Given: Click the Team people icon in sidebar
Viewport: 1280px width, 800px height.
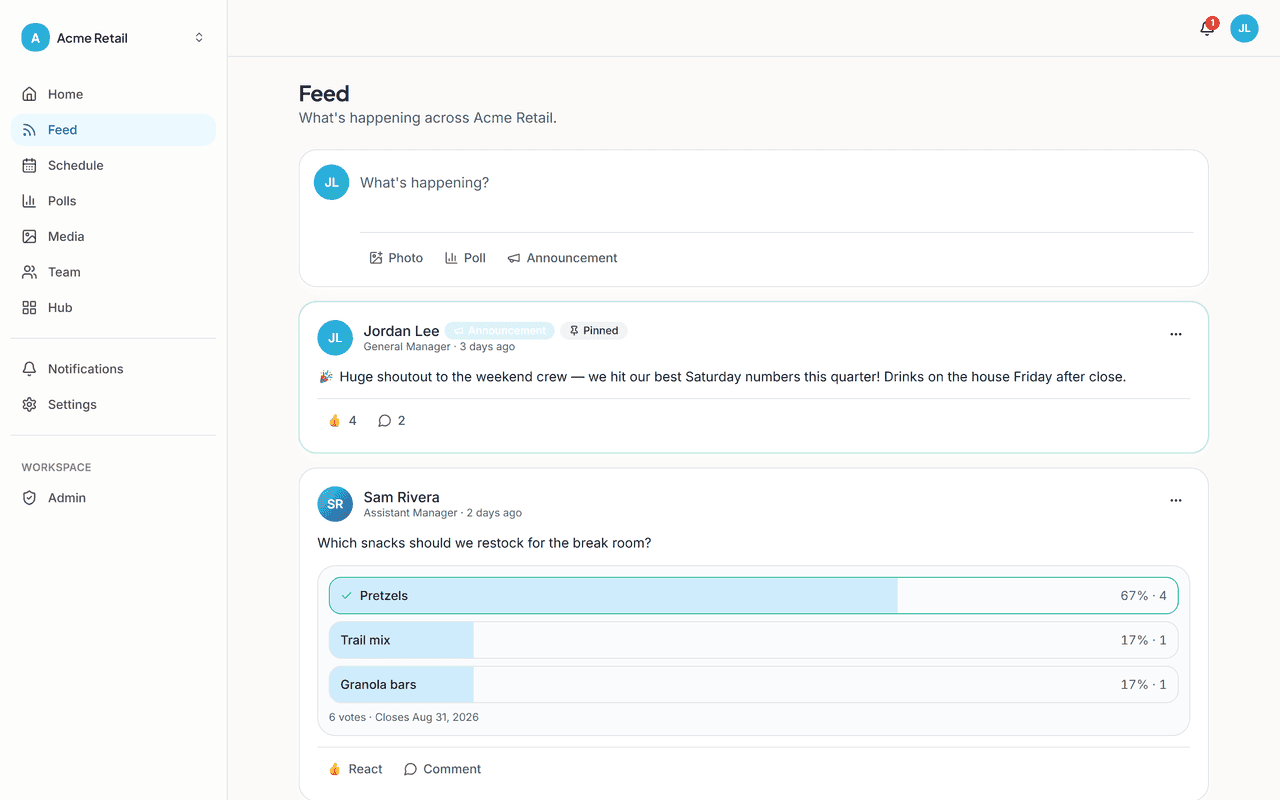Looking at the screenshot, I should click(x=29, y=272).
